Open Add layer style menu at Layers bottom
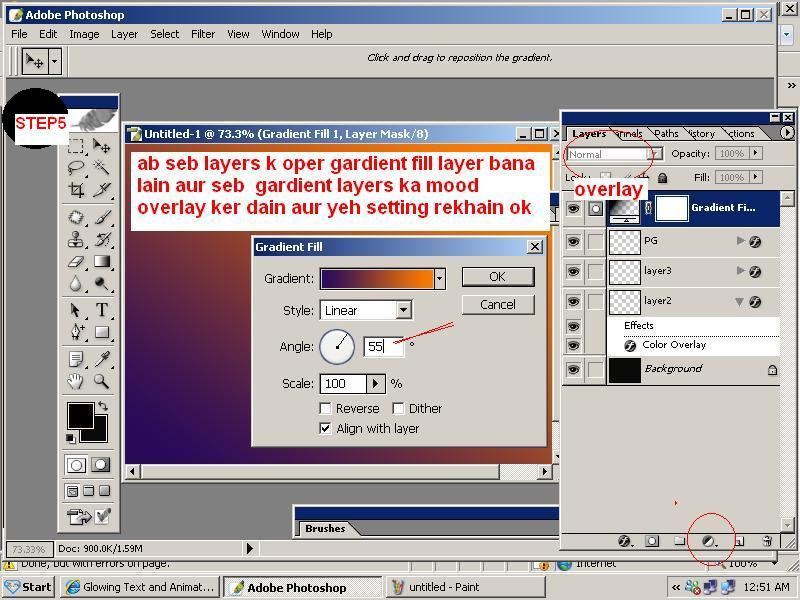 (x=625, y=541)
